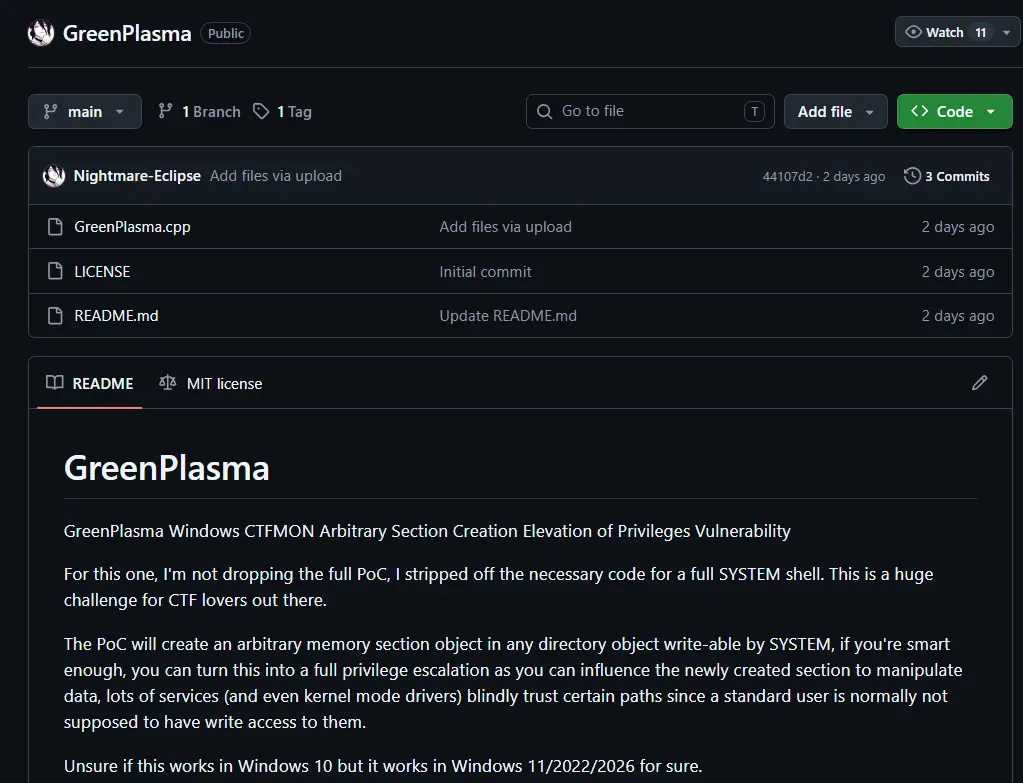This screenshot has height=783, width=1023.
Task: Click the pencil icon to edit the README
Action: (x=979, y=383)
